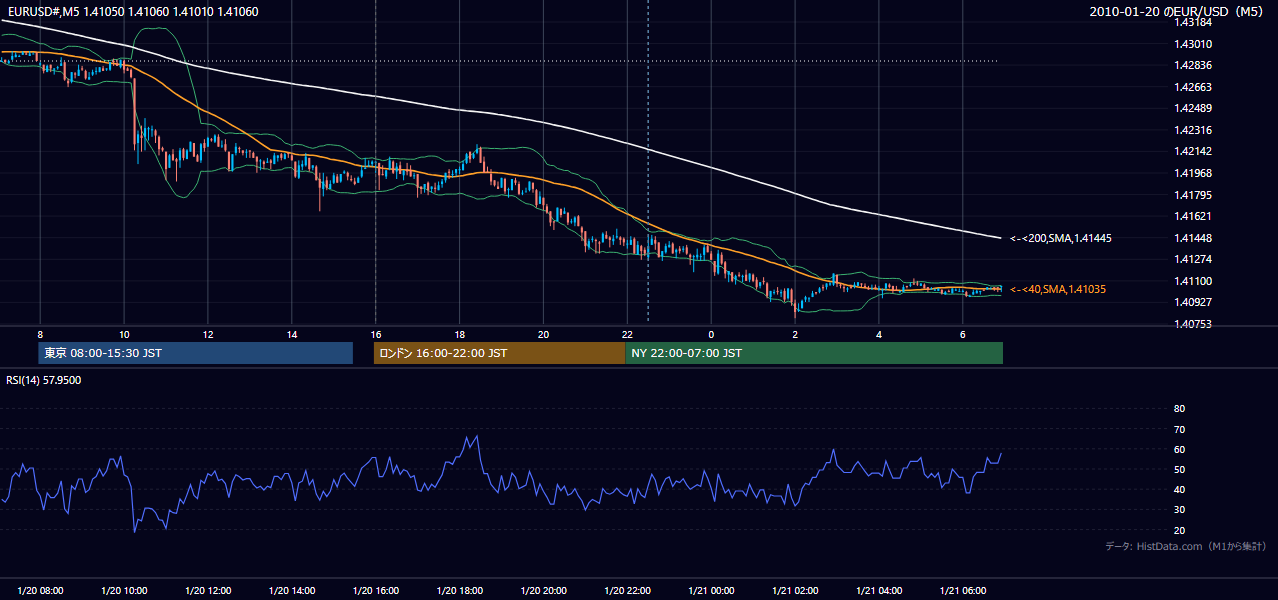The height and width of the screenshot is (600, 1278).
Task: Click price axis value 1.43010
Action: [1192, 44]
